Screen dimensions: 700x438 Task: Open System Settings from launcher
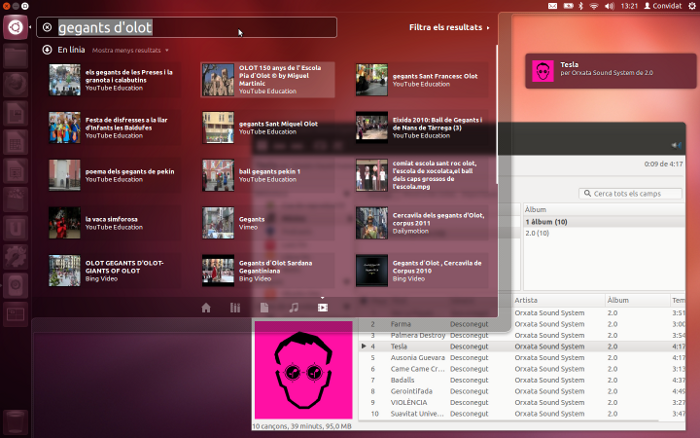point(16,257)
